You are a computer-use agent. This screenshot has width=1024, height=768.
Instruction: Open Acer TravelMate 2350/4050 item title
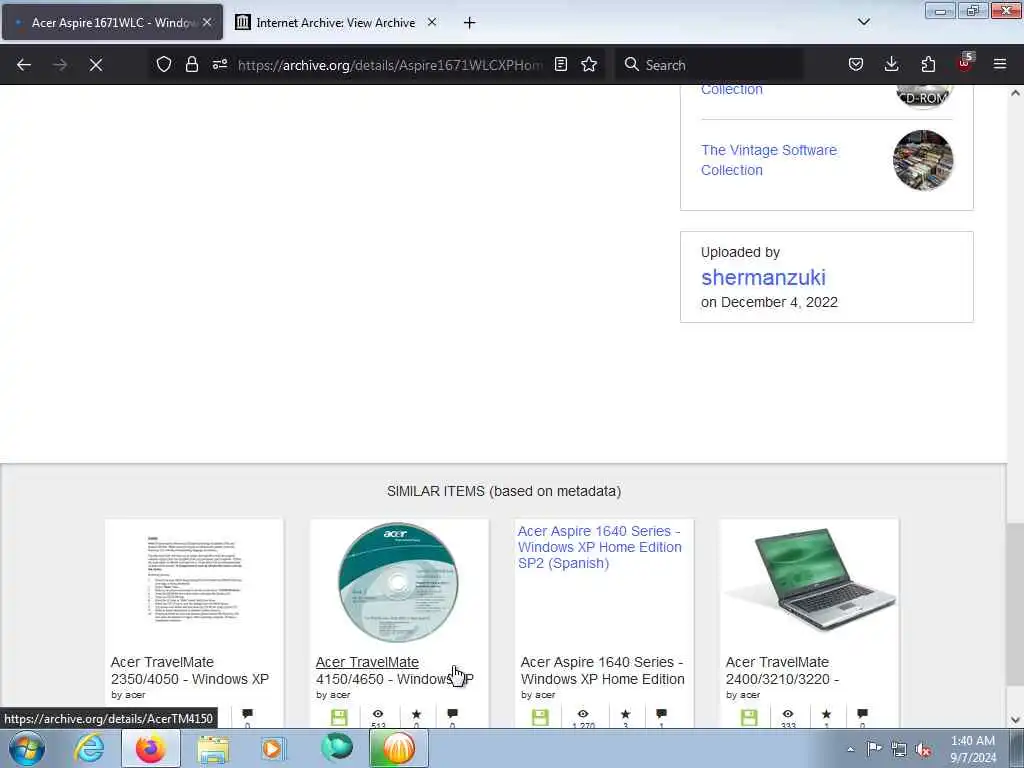coord(189,671)
